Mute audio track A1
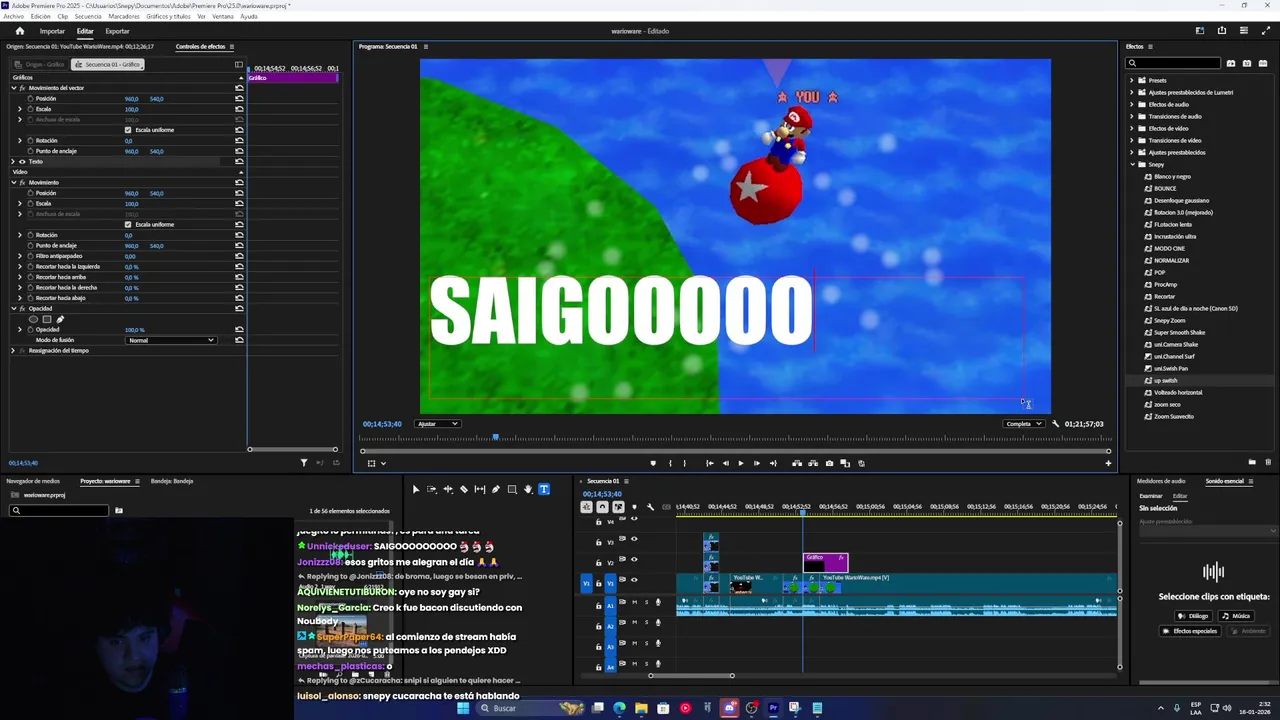The image size is (1280, 720). (634, 602)
